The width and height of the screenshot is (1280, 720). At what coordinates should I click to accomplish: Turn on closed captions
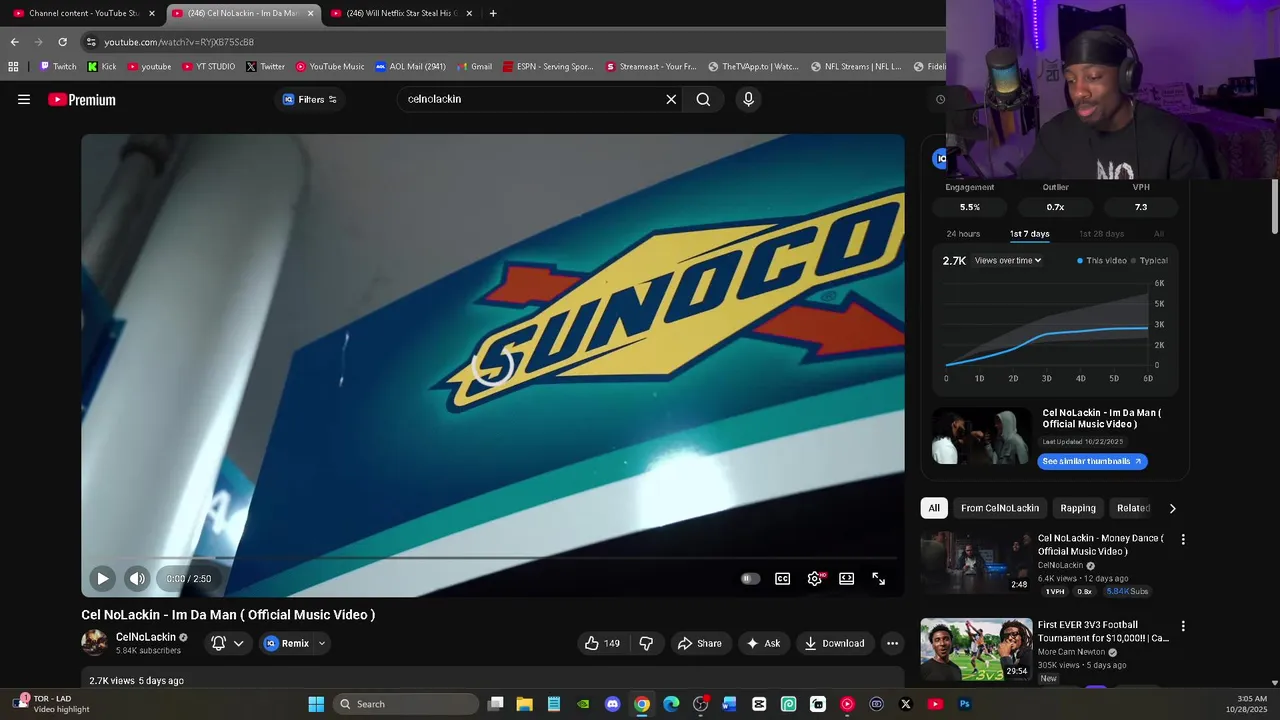click(783, 578)
